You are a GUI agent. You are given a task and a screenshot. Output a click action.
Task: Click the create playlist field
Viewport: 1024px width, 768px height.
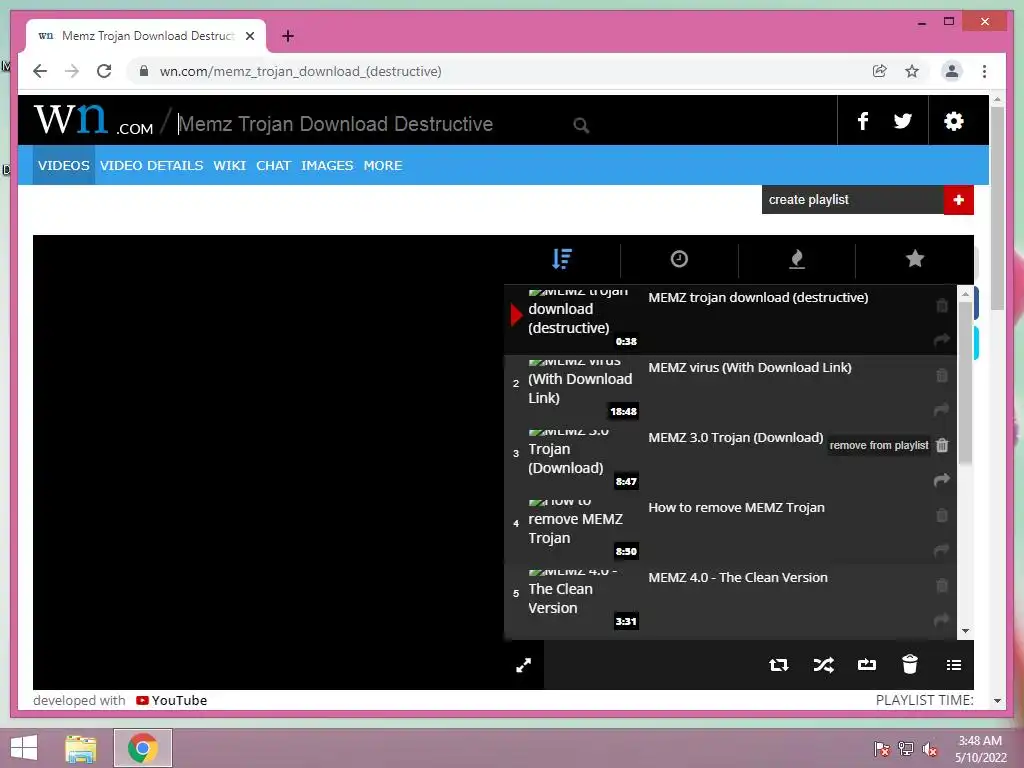point(852,200)
